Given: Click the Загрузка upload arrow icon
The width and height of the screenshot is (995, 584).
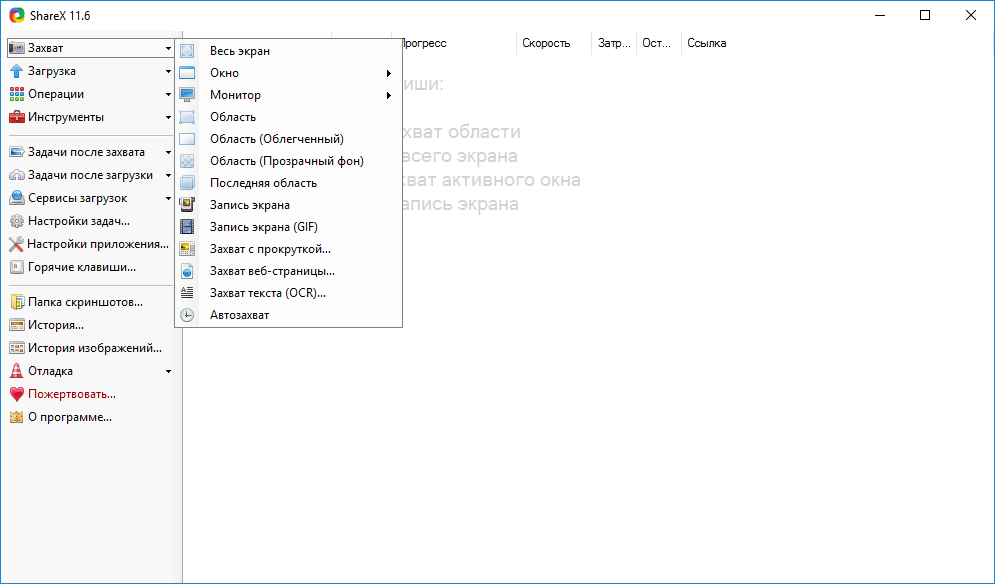Looking at the screenshot, I should click(x=17, y=71).
